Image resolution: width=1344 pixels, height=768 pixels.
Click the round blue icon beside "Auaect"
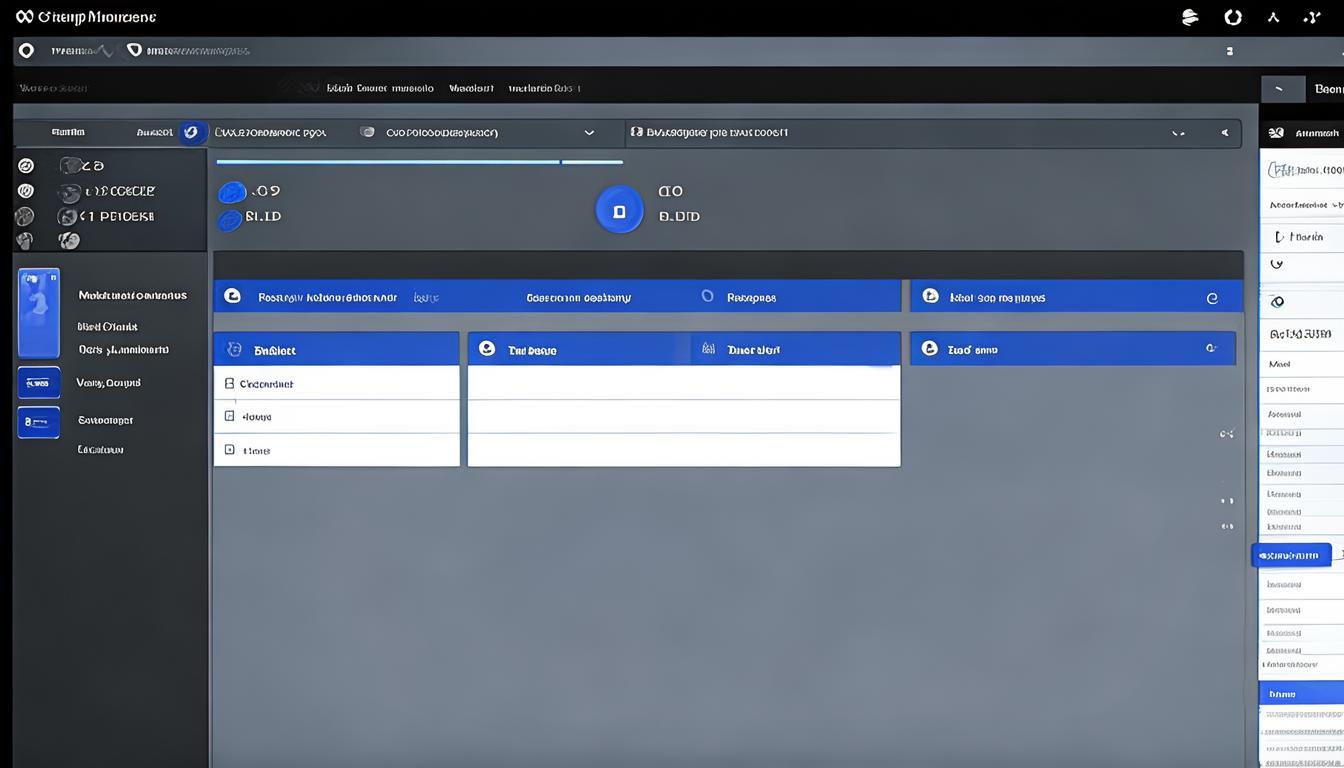(x=192, y=132)
